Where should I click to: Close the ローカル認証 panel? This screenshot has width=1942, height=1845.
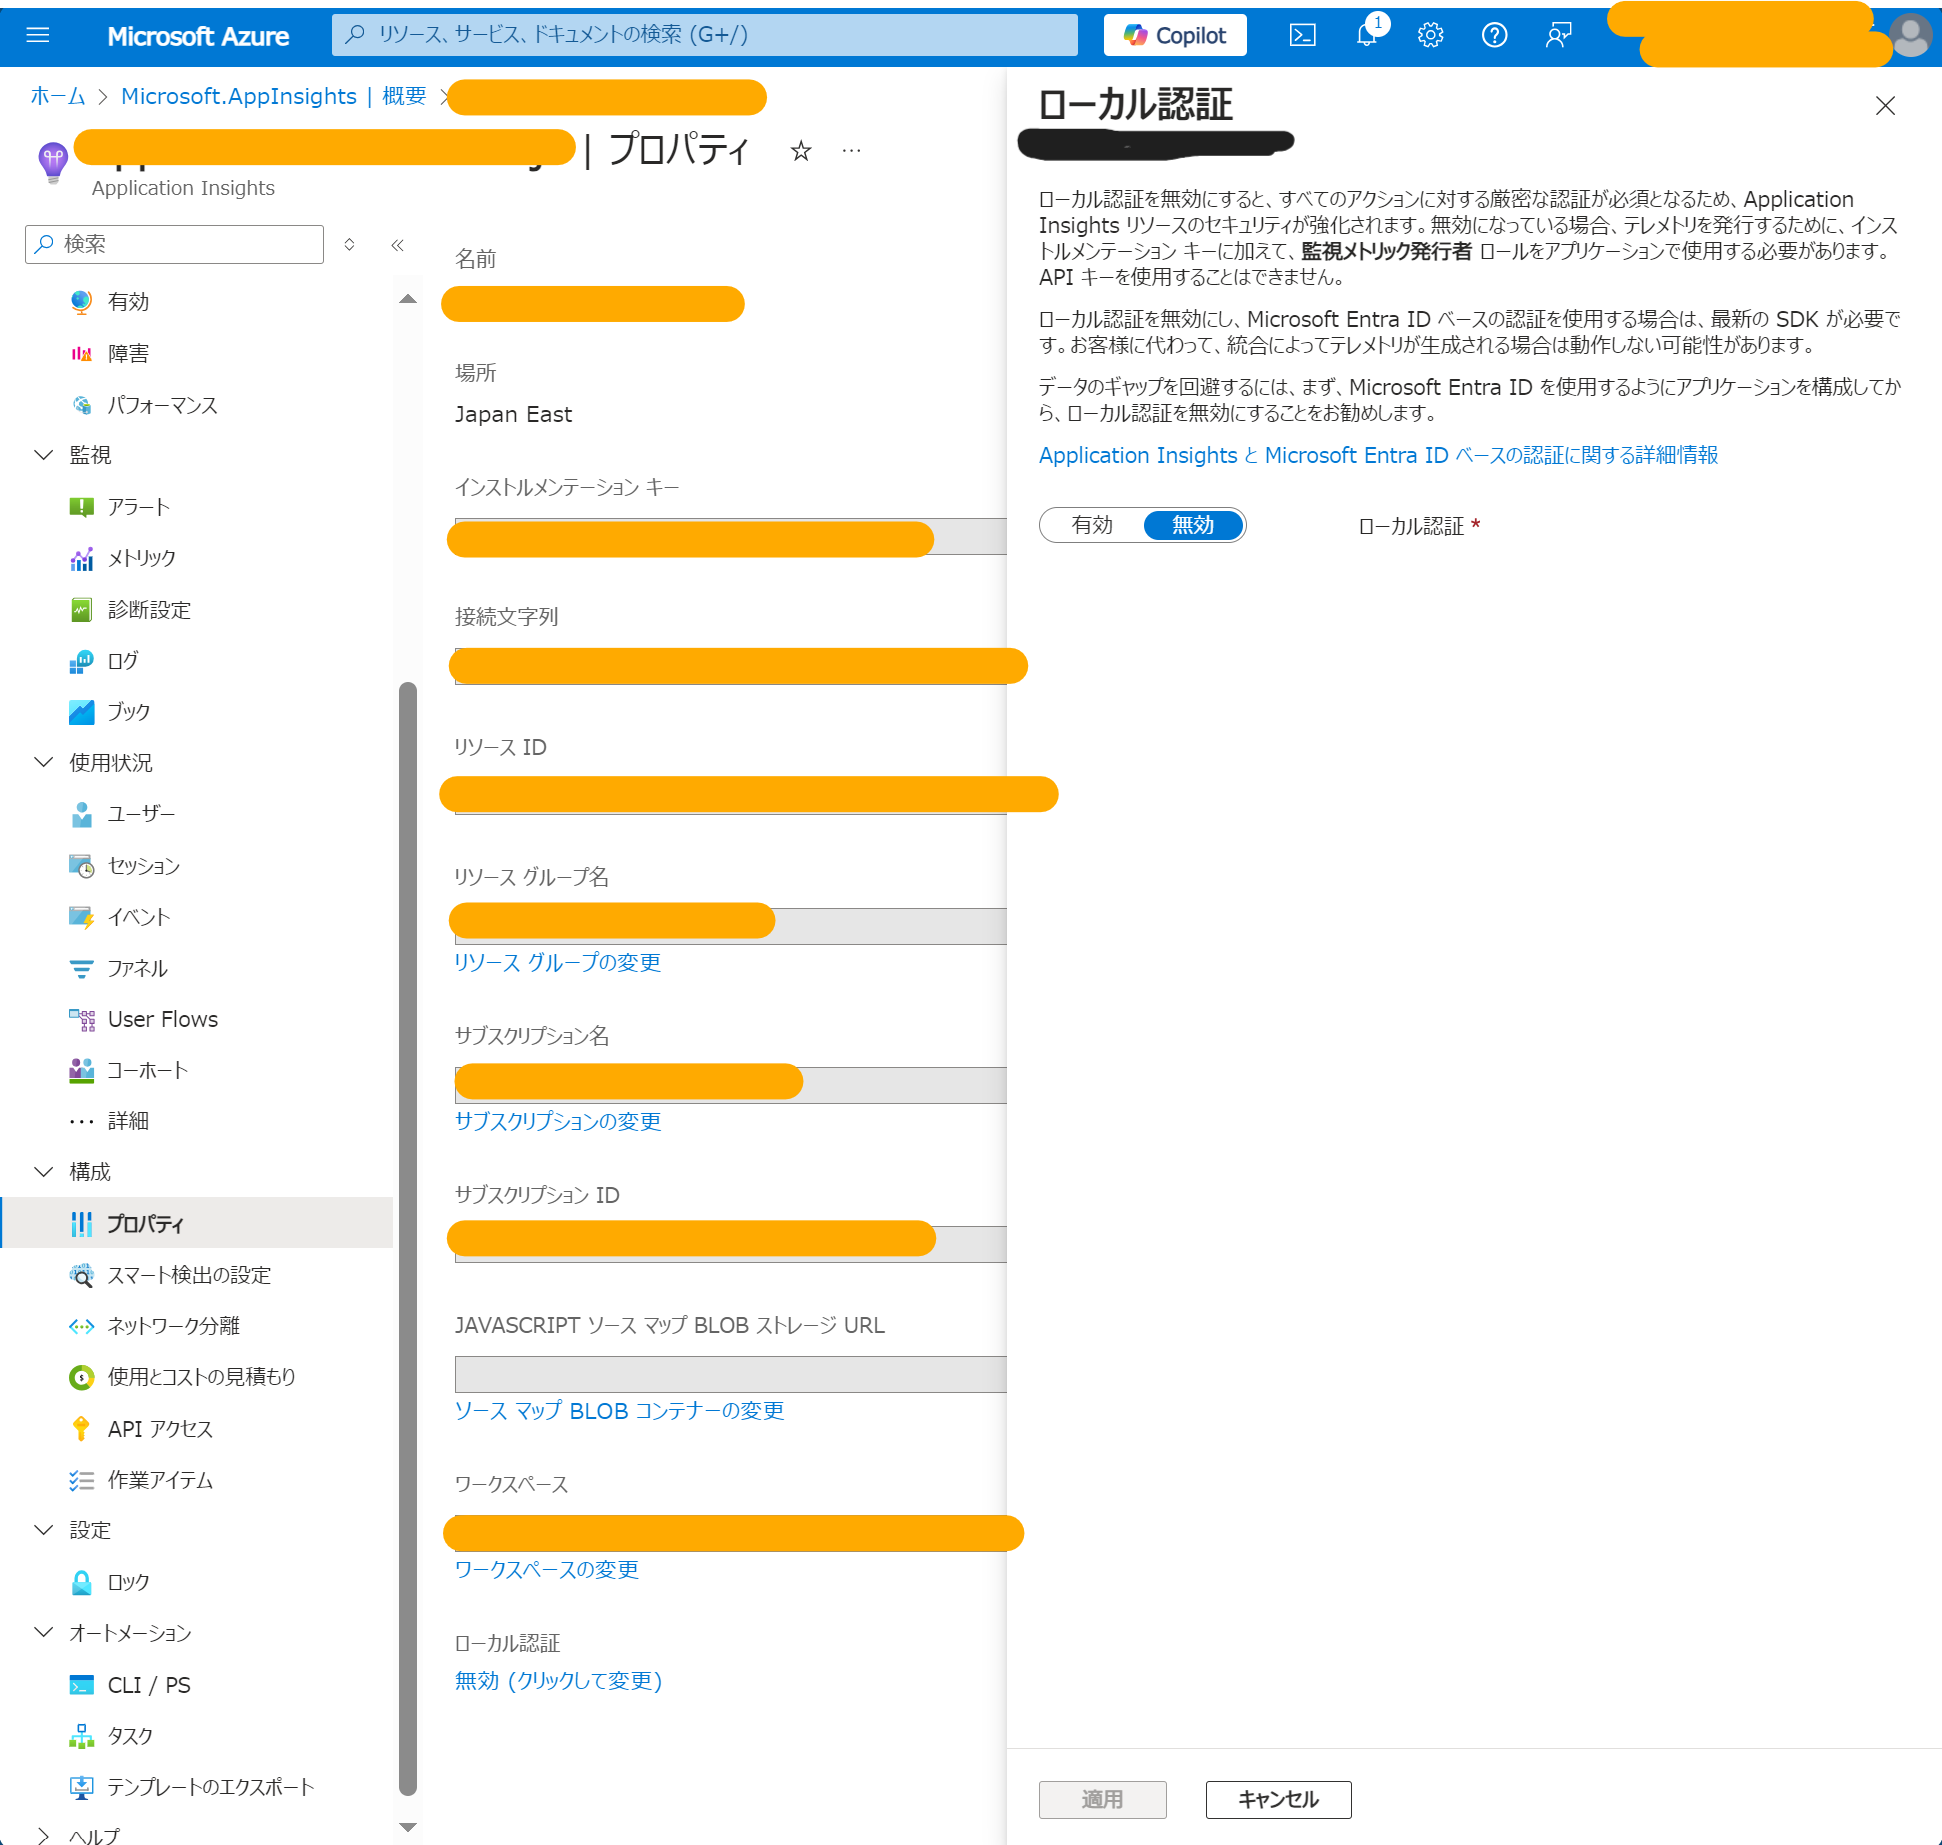pyautogui.click(x=1885, y=105)
